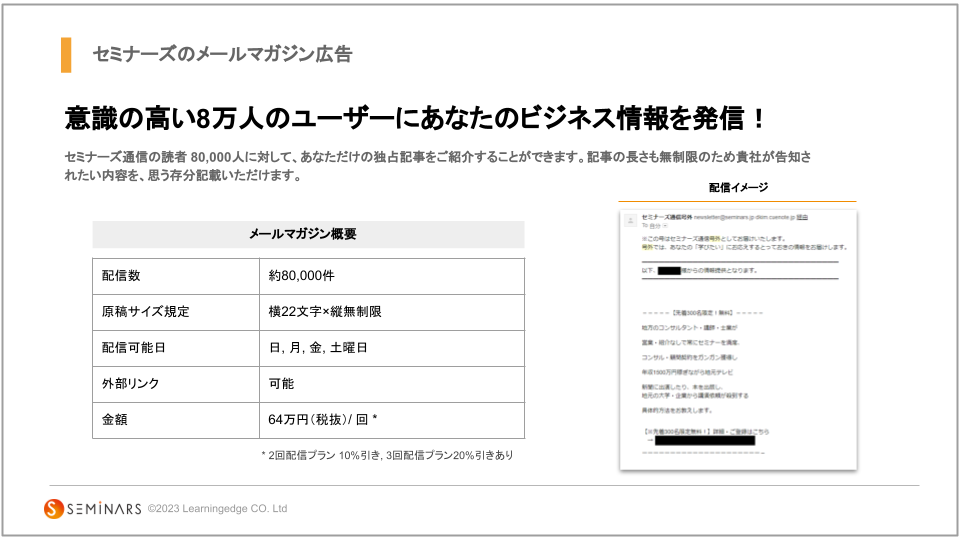Click the SEMINARS wordmark text
The height and width of the screenshot is (540, 960).
coord(104,509)
